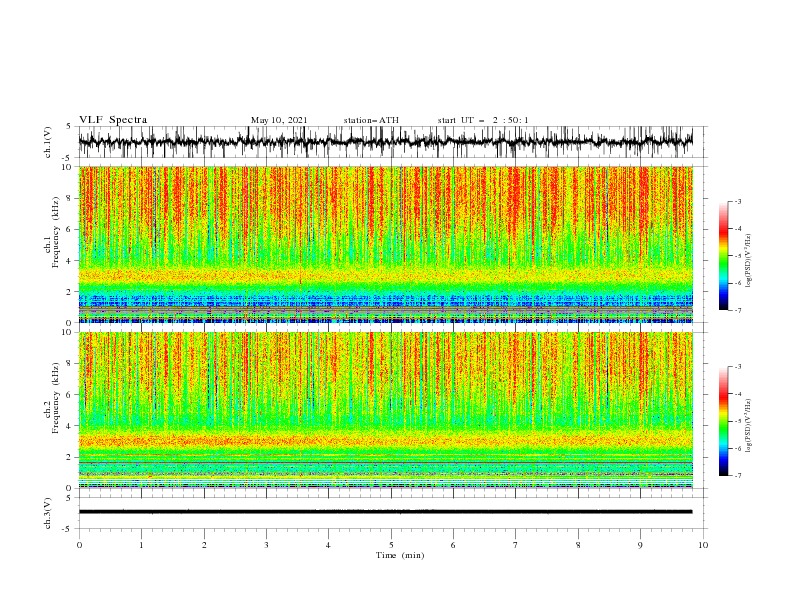Click the '-3' label on ch.2 color bar

[x=738, y=367]
